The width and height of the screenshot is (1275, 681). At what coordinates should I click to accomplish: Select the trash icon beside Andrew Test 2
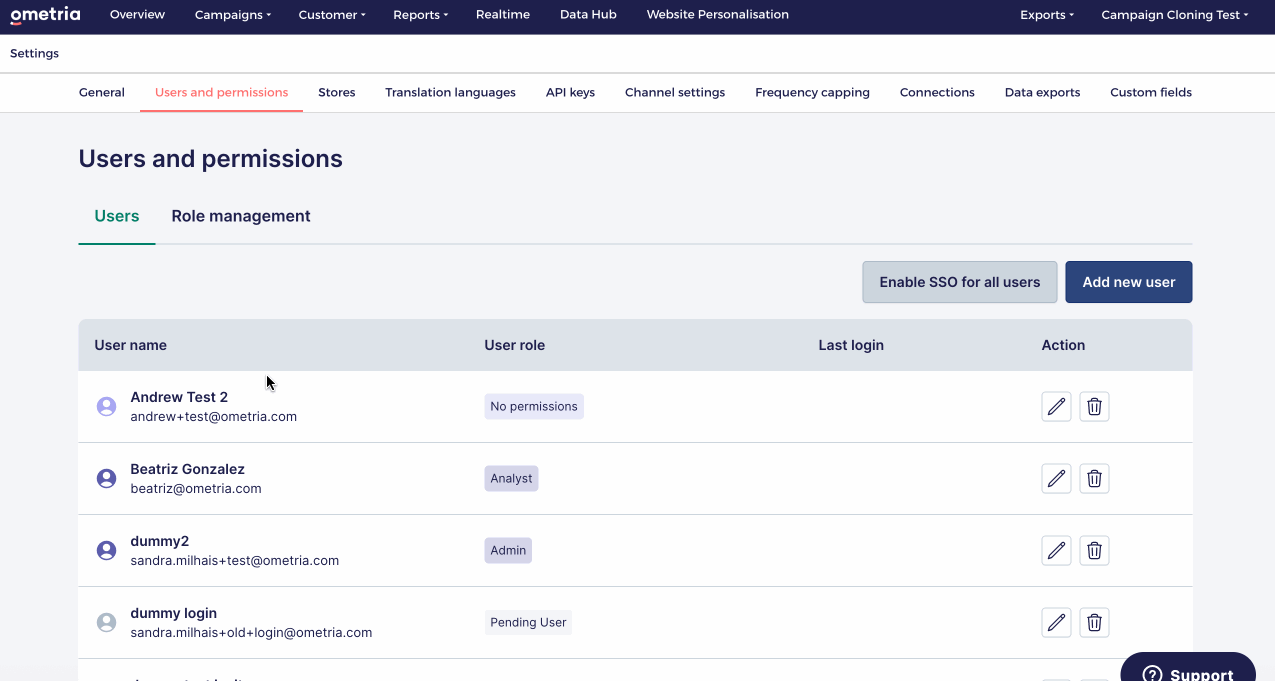point(1094,406)
